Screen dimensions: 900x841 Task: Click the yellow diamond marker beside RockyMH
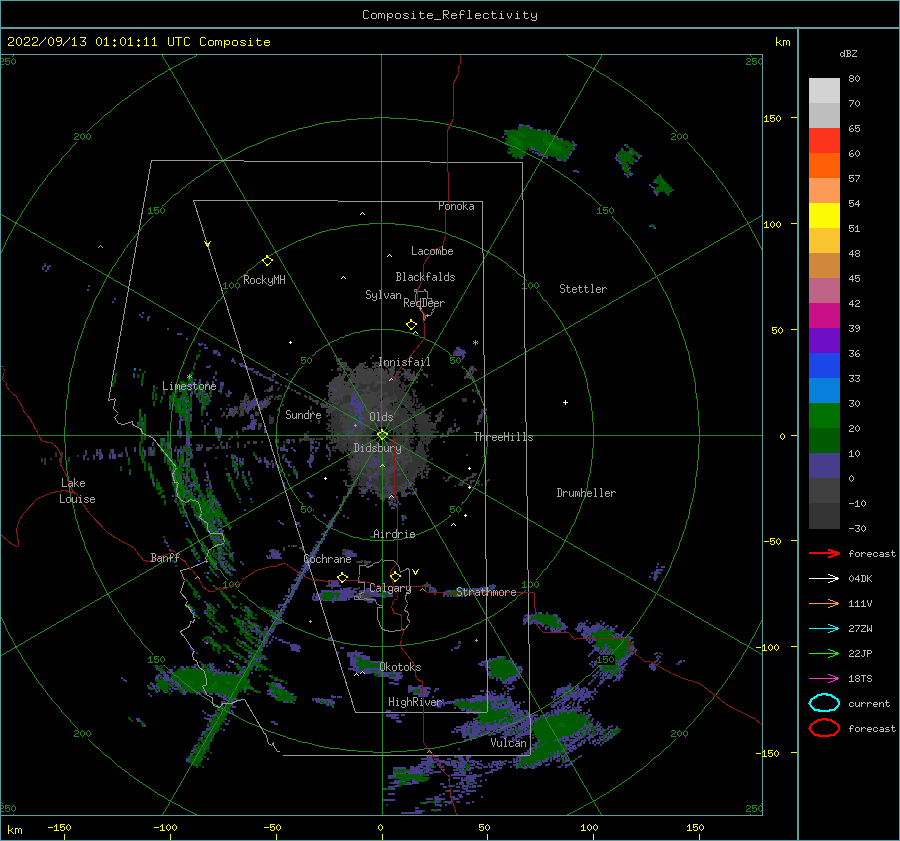[267, 261]
